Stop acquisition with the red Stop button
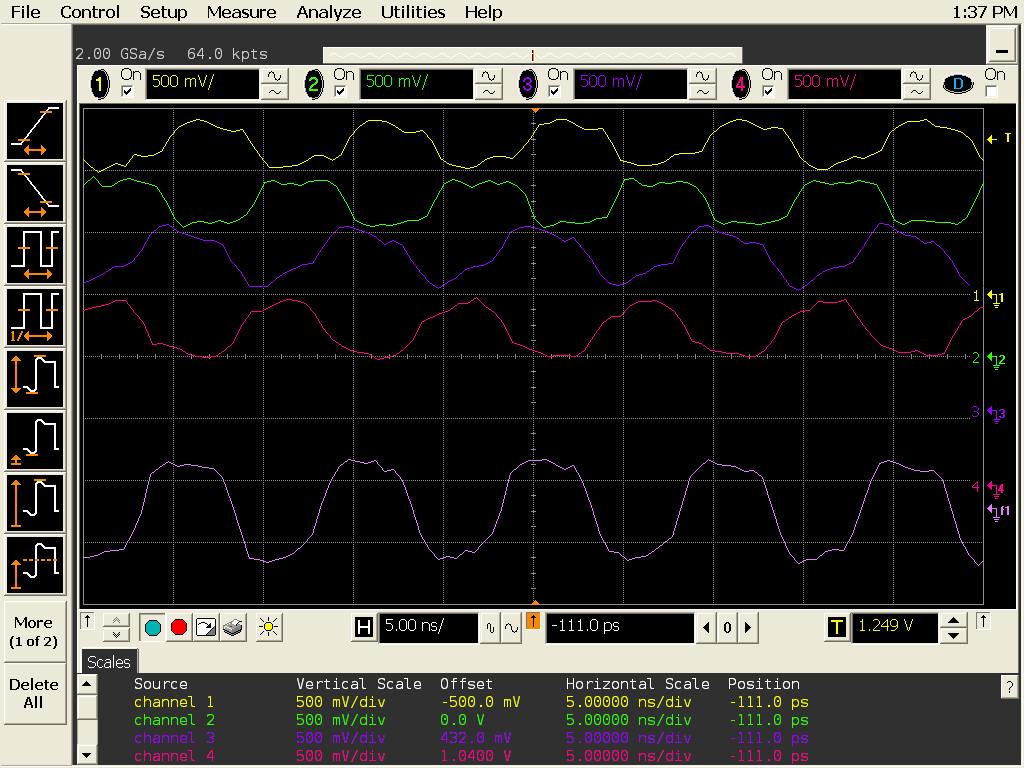 179,628
